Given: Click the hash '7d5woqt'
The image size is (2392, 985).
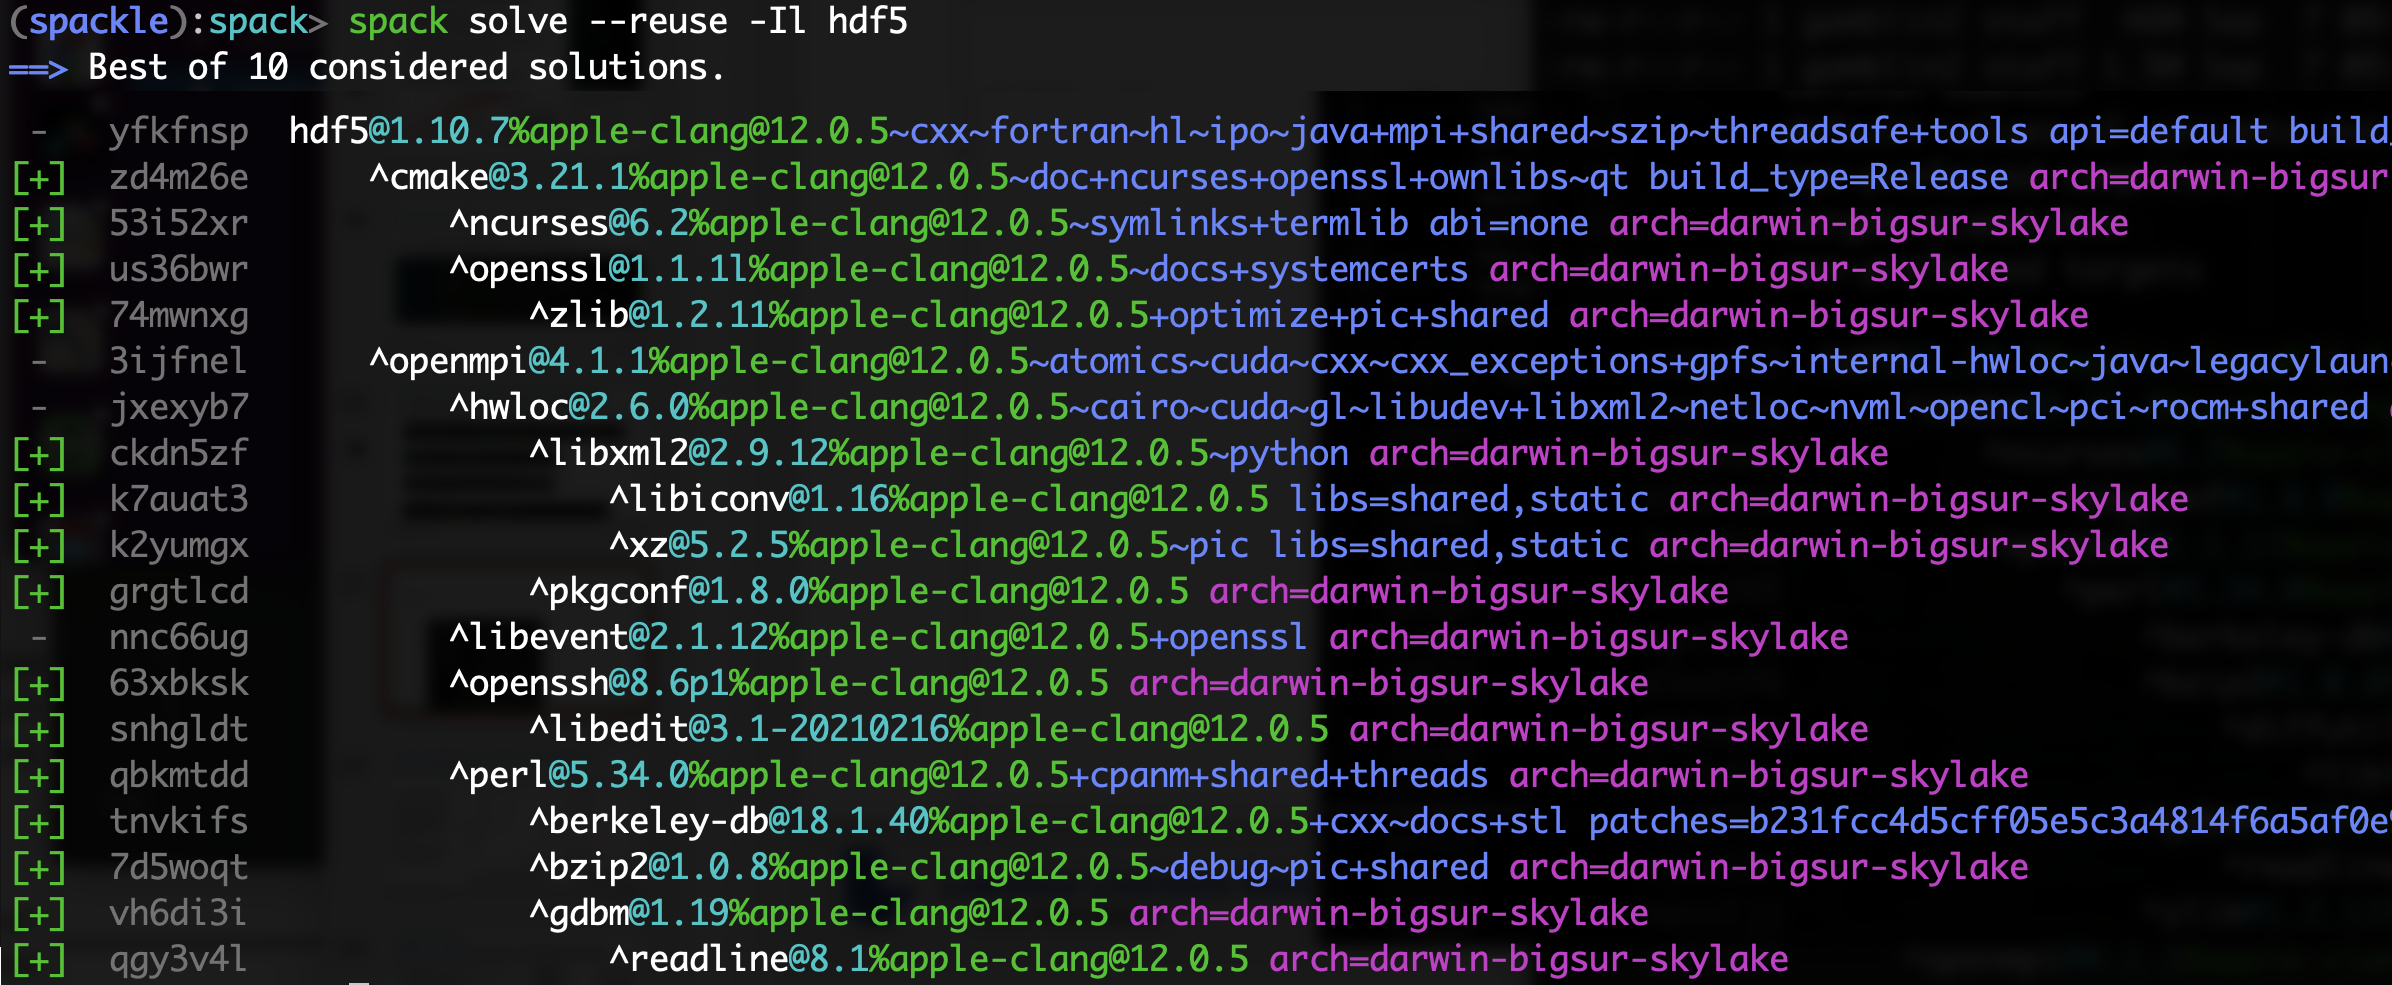Looking at the screenshot, I should click(x=178, y=867).
